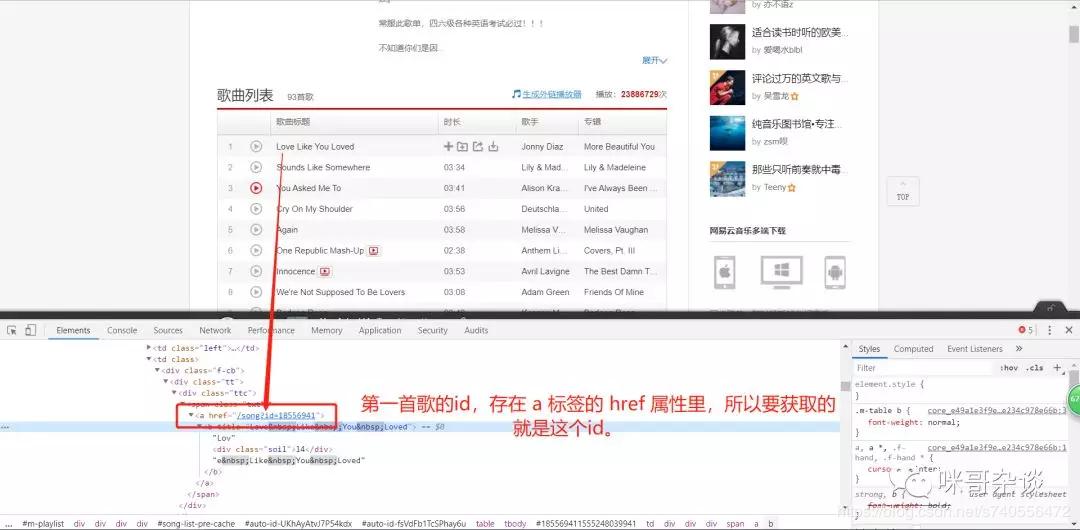The width and height of the screenshot is (1080, 530).
Task: Toggle the DevTools device toolbar icon
Action: coord(30,330)
